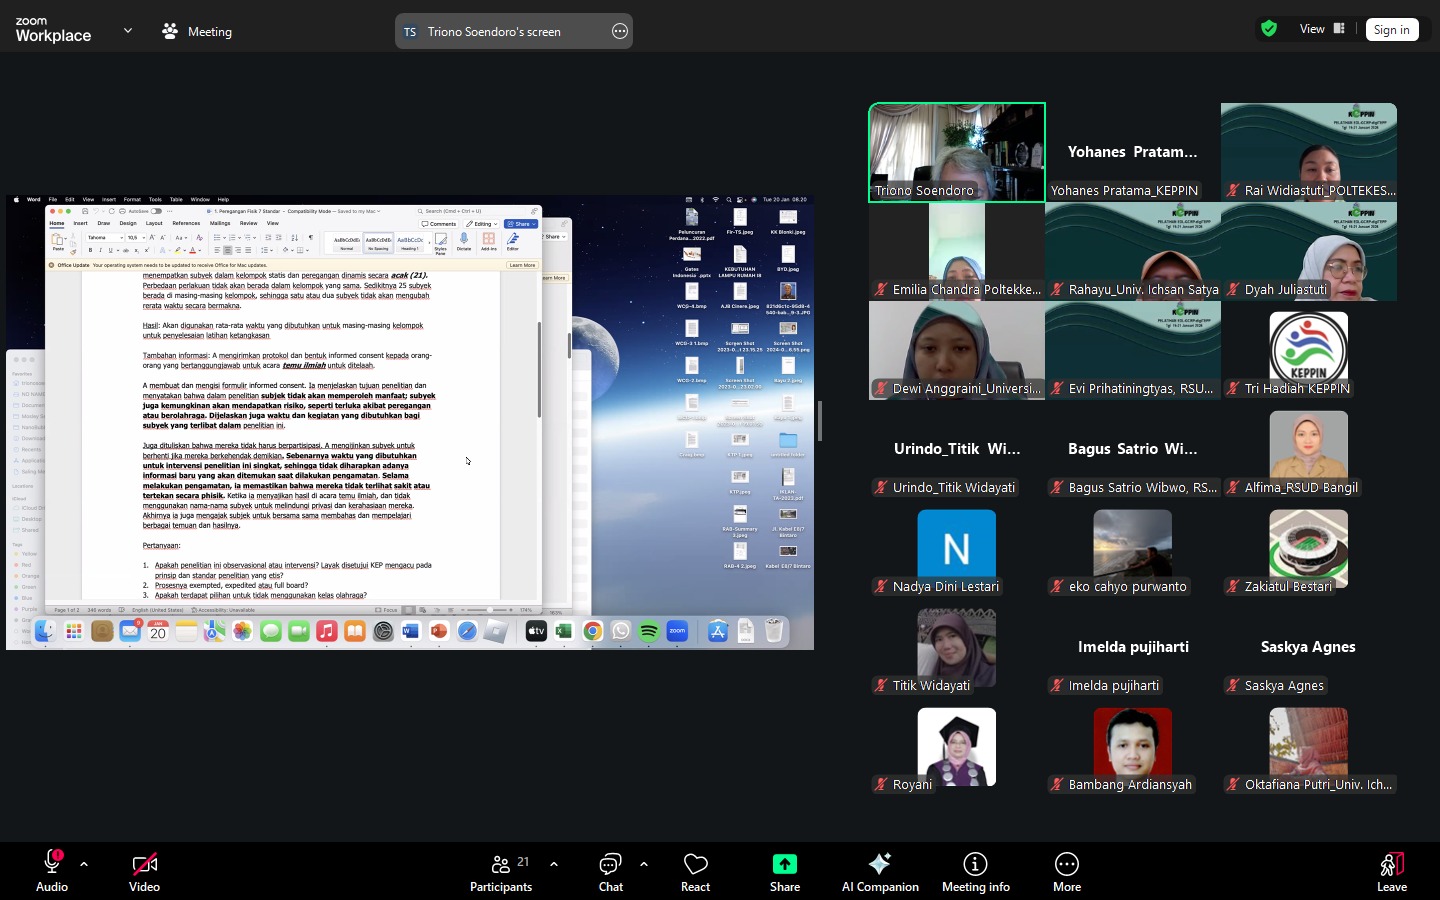Expand Participants options caret

(554, 864)
